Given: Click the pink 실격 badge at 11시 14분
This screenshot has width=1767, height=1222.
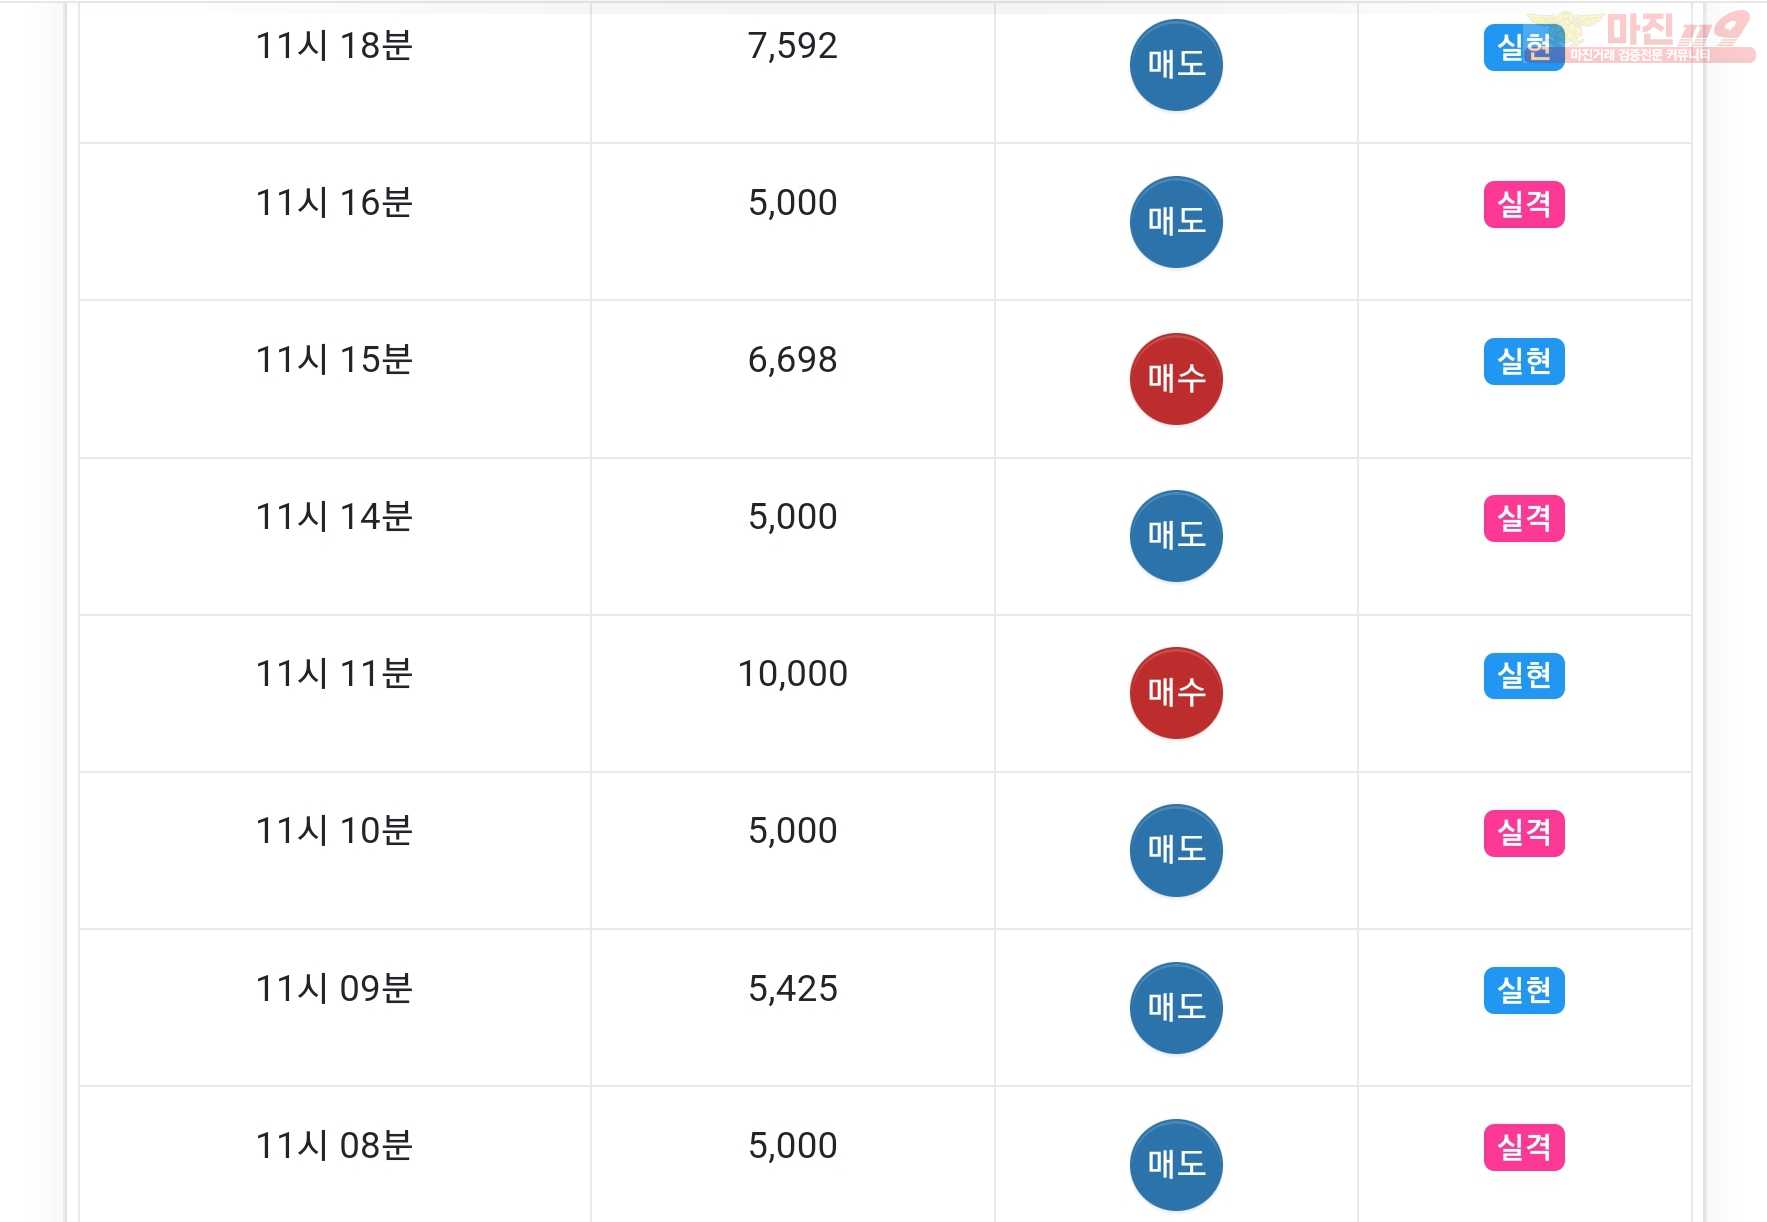Looking at the screenshot, I should (x=1524, y=518).
